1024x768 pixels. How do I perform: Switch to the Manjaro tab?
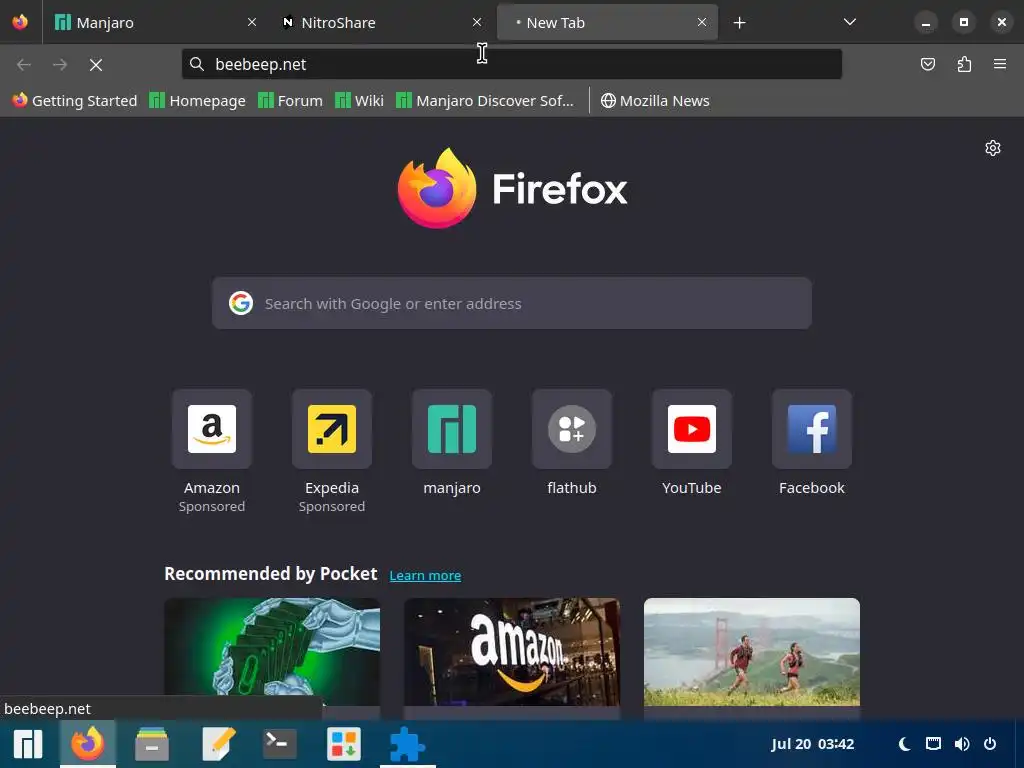[x=155, y=22]
